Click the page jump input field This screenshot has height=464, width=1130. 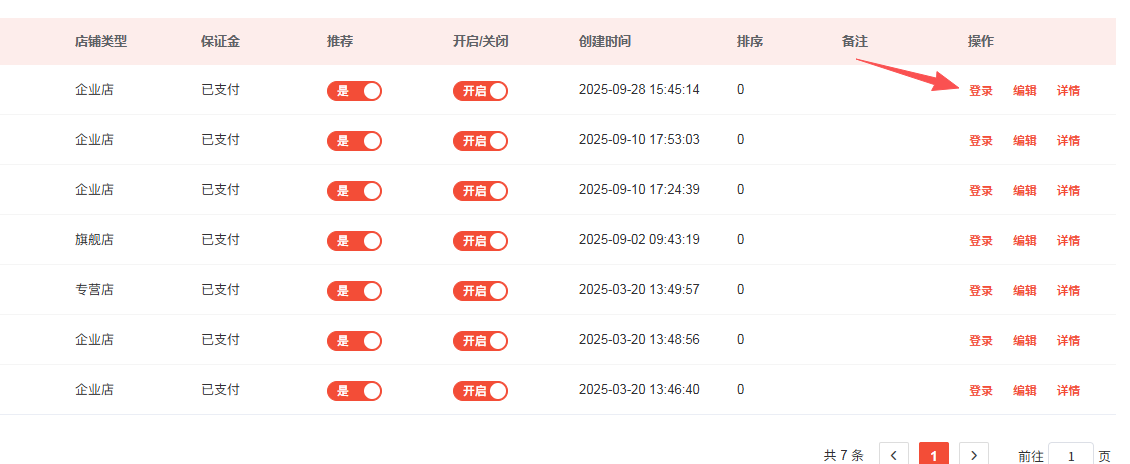1071,455
